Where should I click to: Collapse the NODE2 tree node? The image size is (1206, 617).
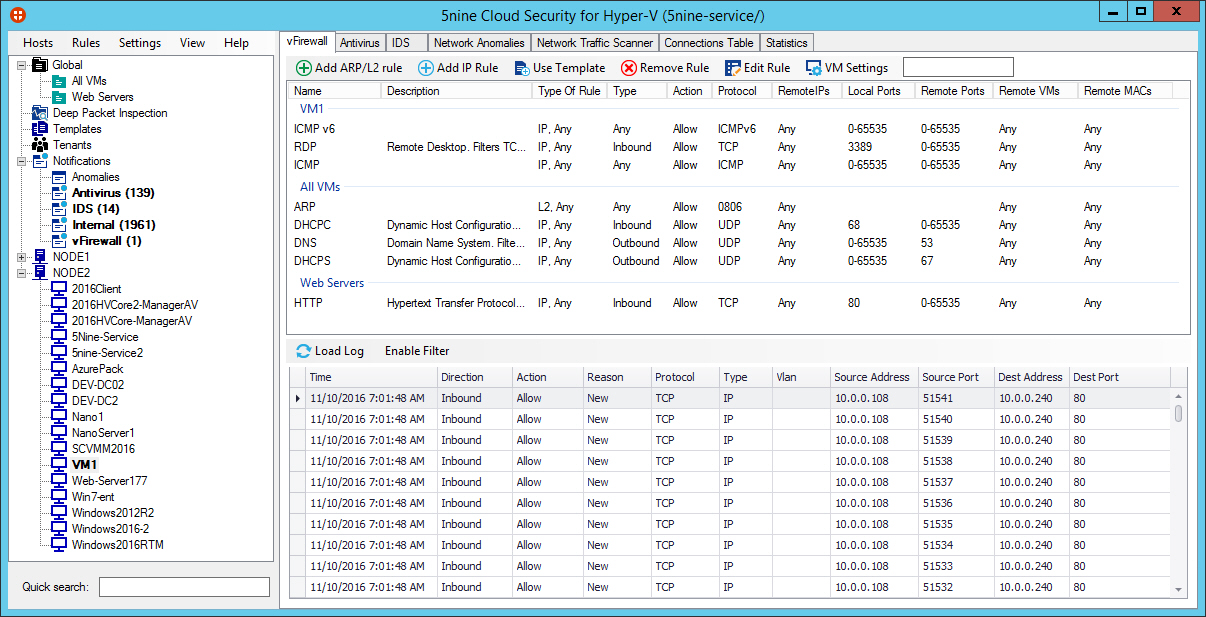click(x=22, y=273)
